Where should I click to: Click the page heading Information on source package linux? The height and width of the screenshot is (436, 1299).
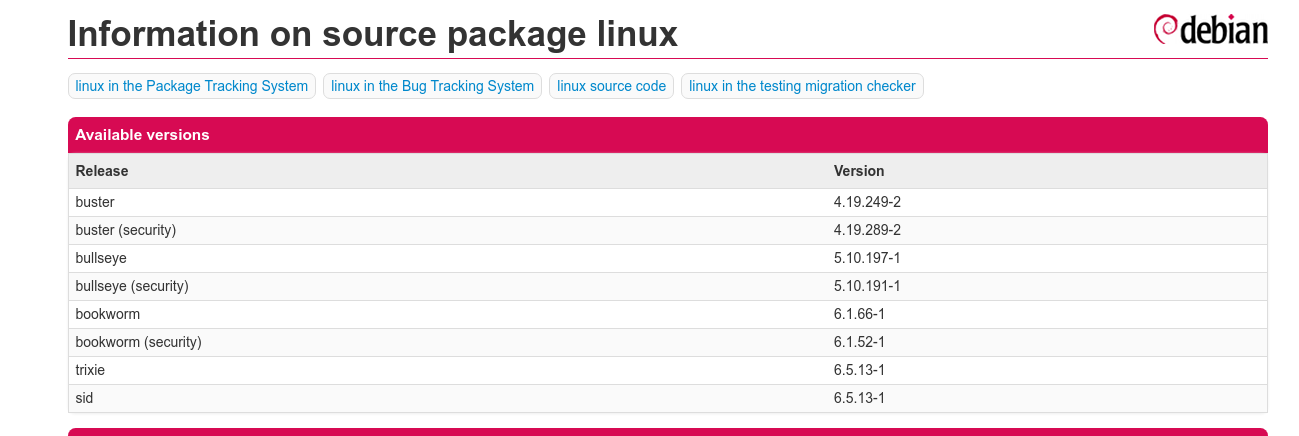[x=373, y=34]
